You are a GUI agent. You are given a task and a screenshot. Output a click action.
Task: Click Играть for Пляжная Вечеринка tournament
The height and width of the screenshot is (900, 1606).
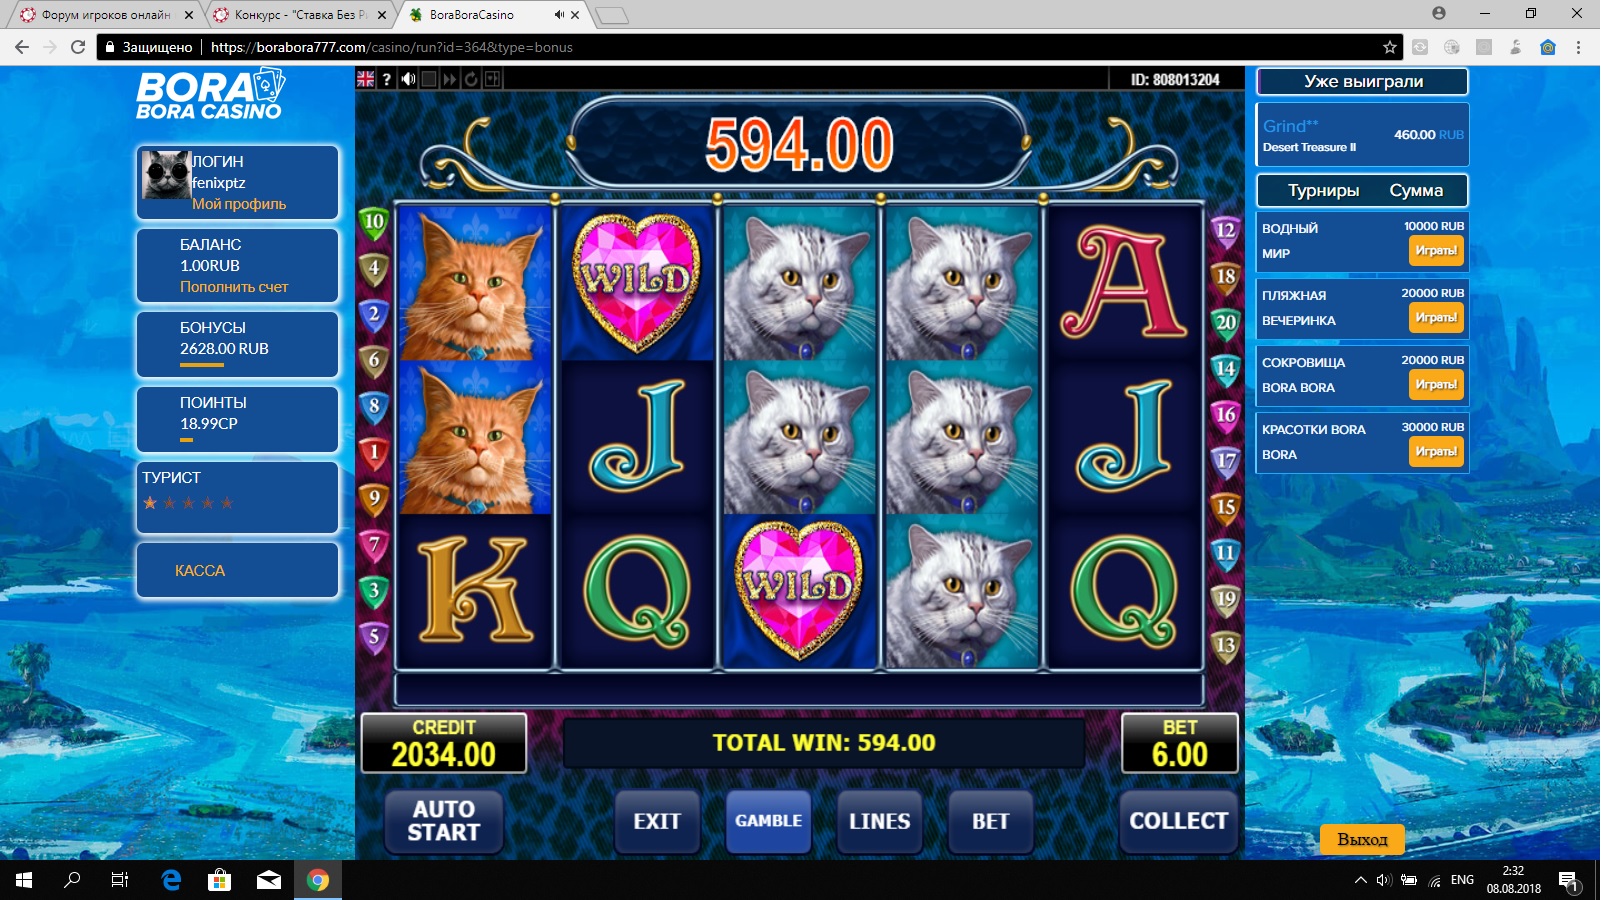tap(1436, 318)
